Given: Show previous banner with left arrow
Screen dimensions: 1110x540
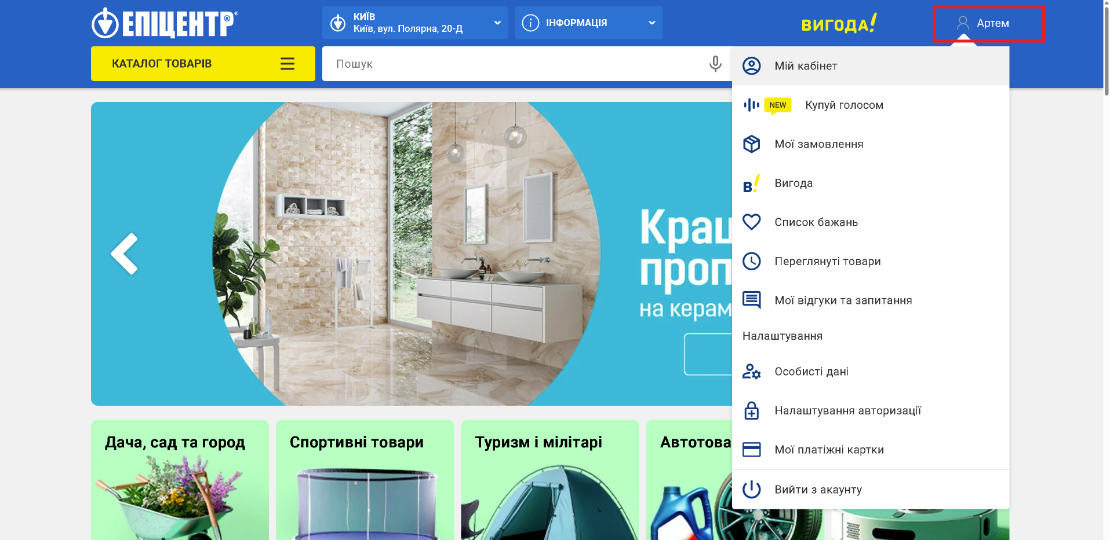Looking at the screenshot, I should 125,253.
